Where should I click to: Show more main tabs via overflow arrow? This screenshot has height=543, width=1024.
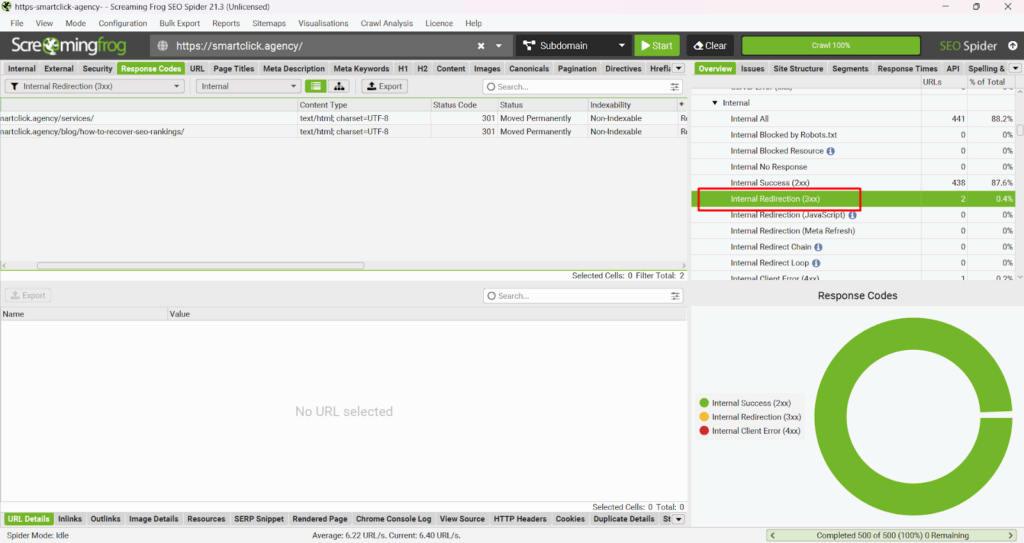point(679,69)
